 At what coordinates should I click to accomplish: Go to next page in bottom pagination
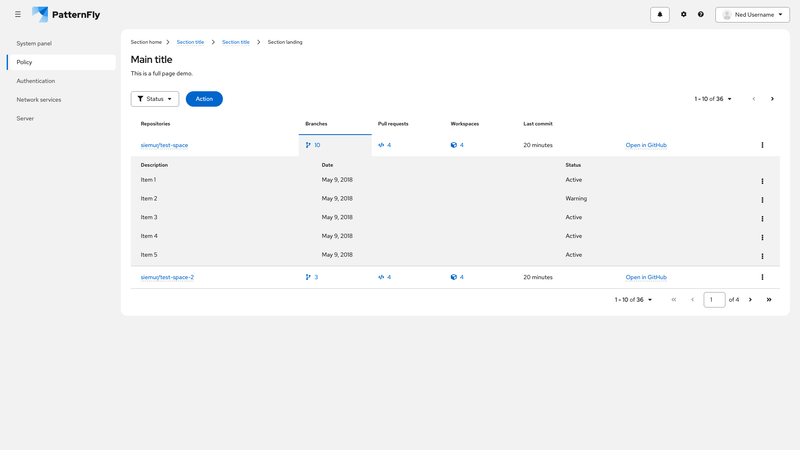[x=750, y=300]
